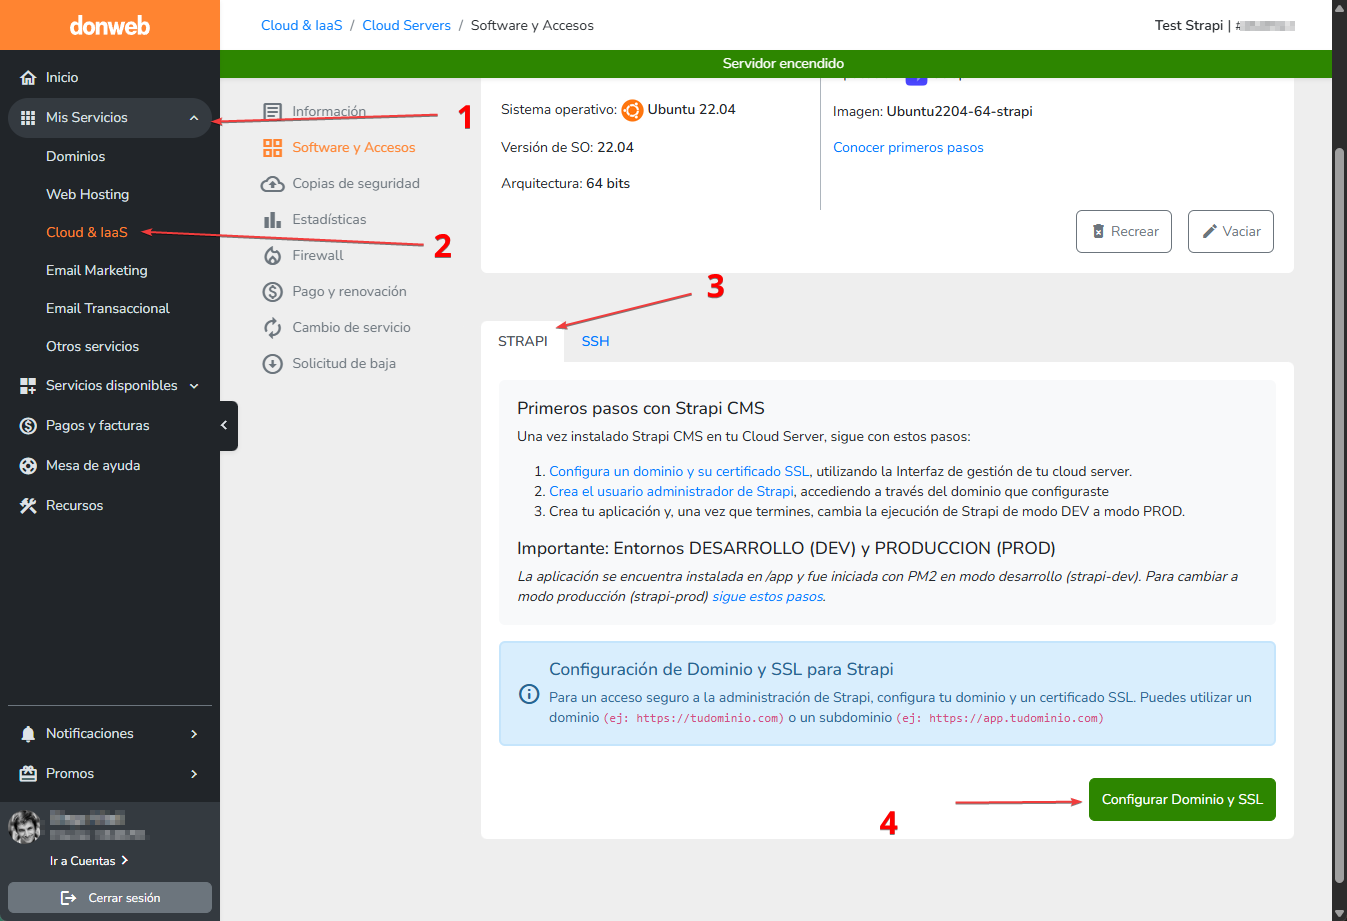The image size is (1347, 921).
Task: Open Dominios in the sidebar
Action: click(75, 156)
